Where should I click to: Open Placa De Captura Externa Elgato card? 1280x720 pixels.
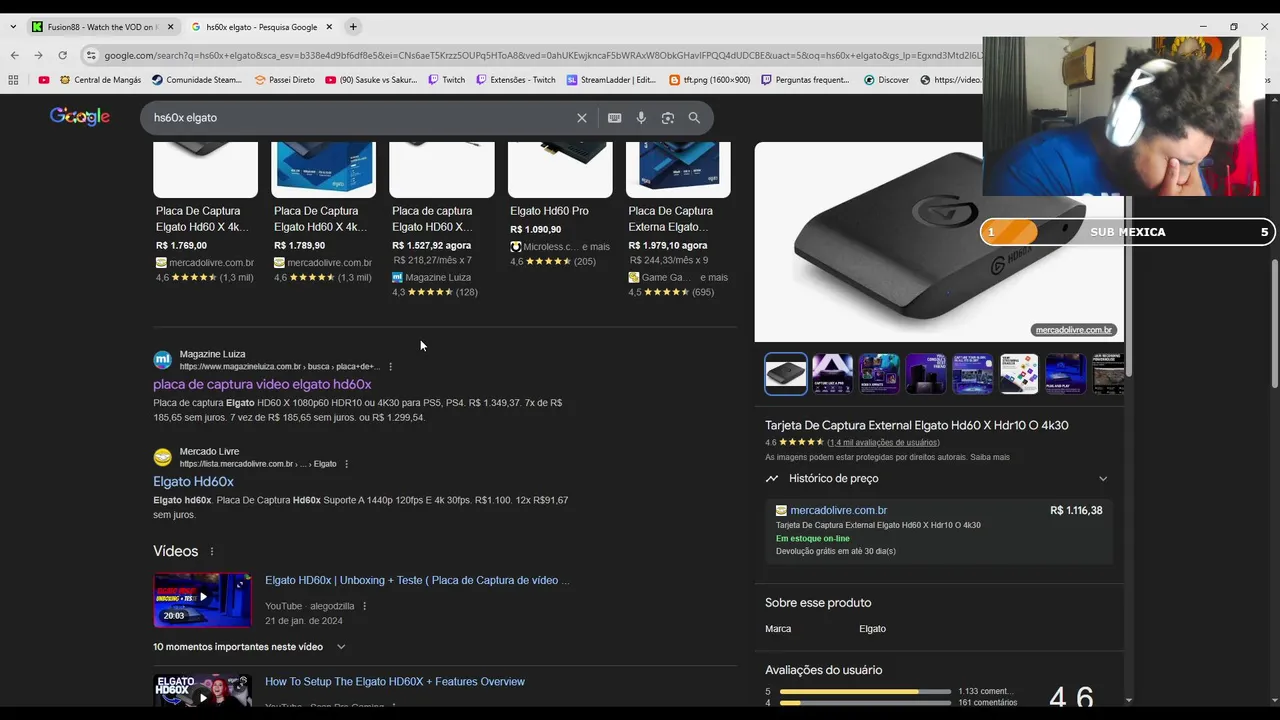678,220
